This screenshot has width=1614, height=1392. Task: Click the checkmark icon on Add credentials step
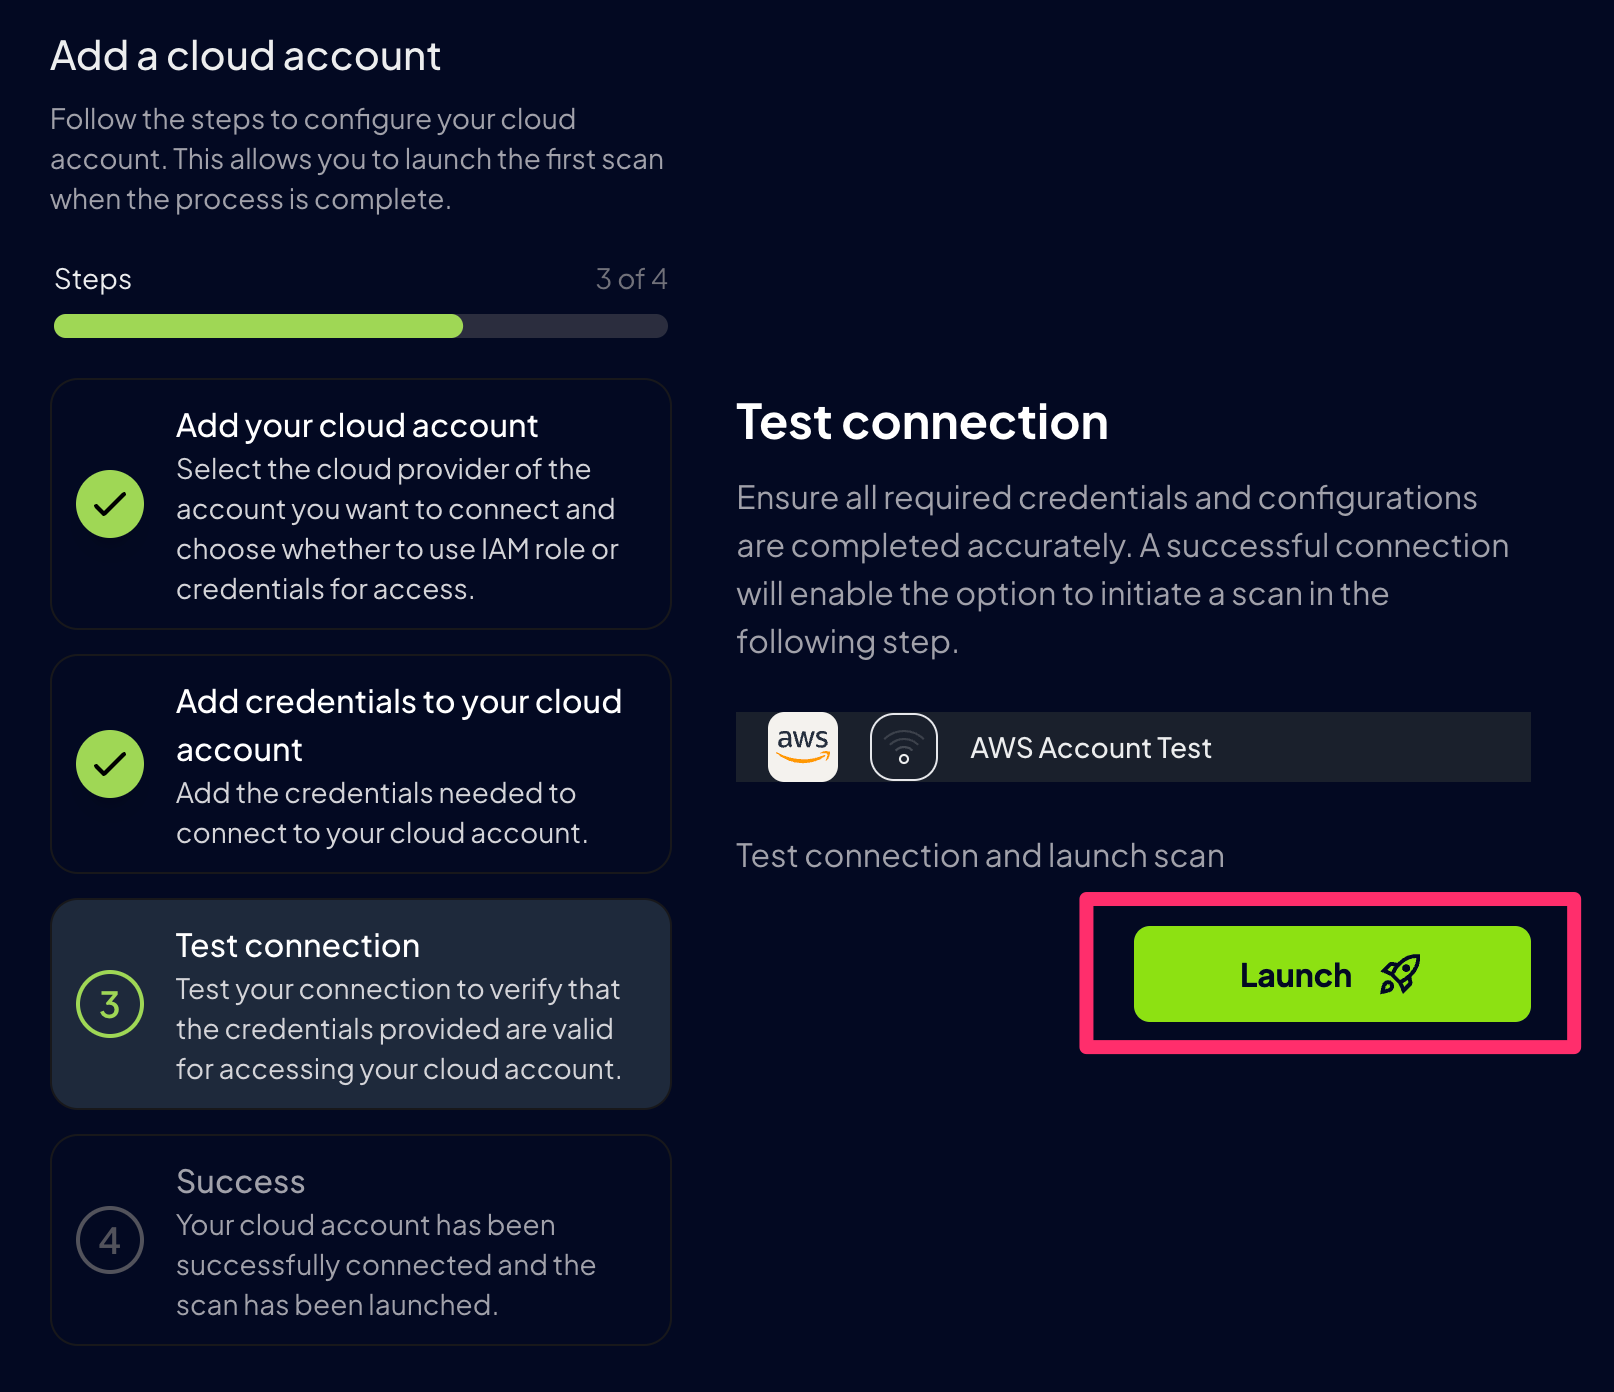(110, 764)
